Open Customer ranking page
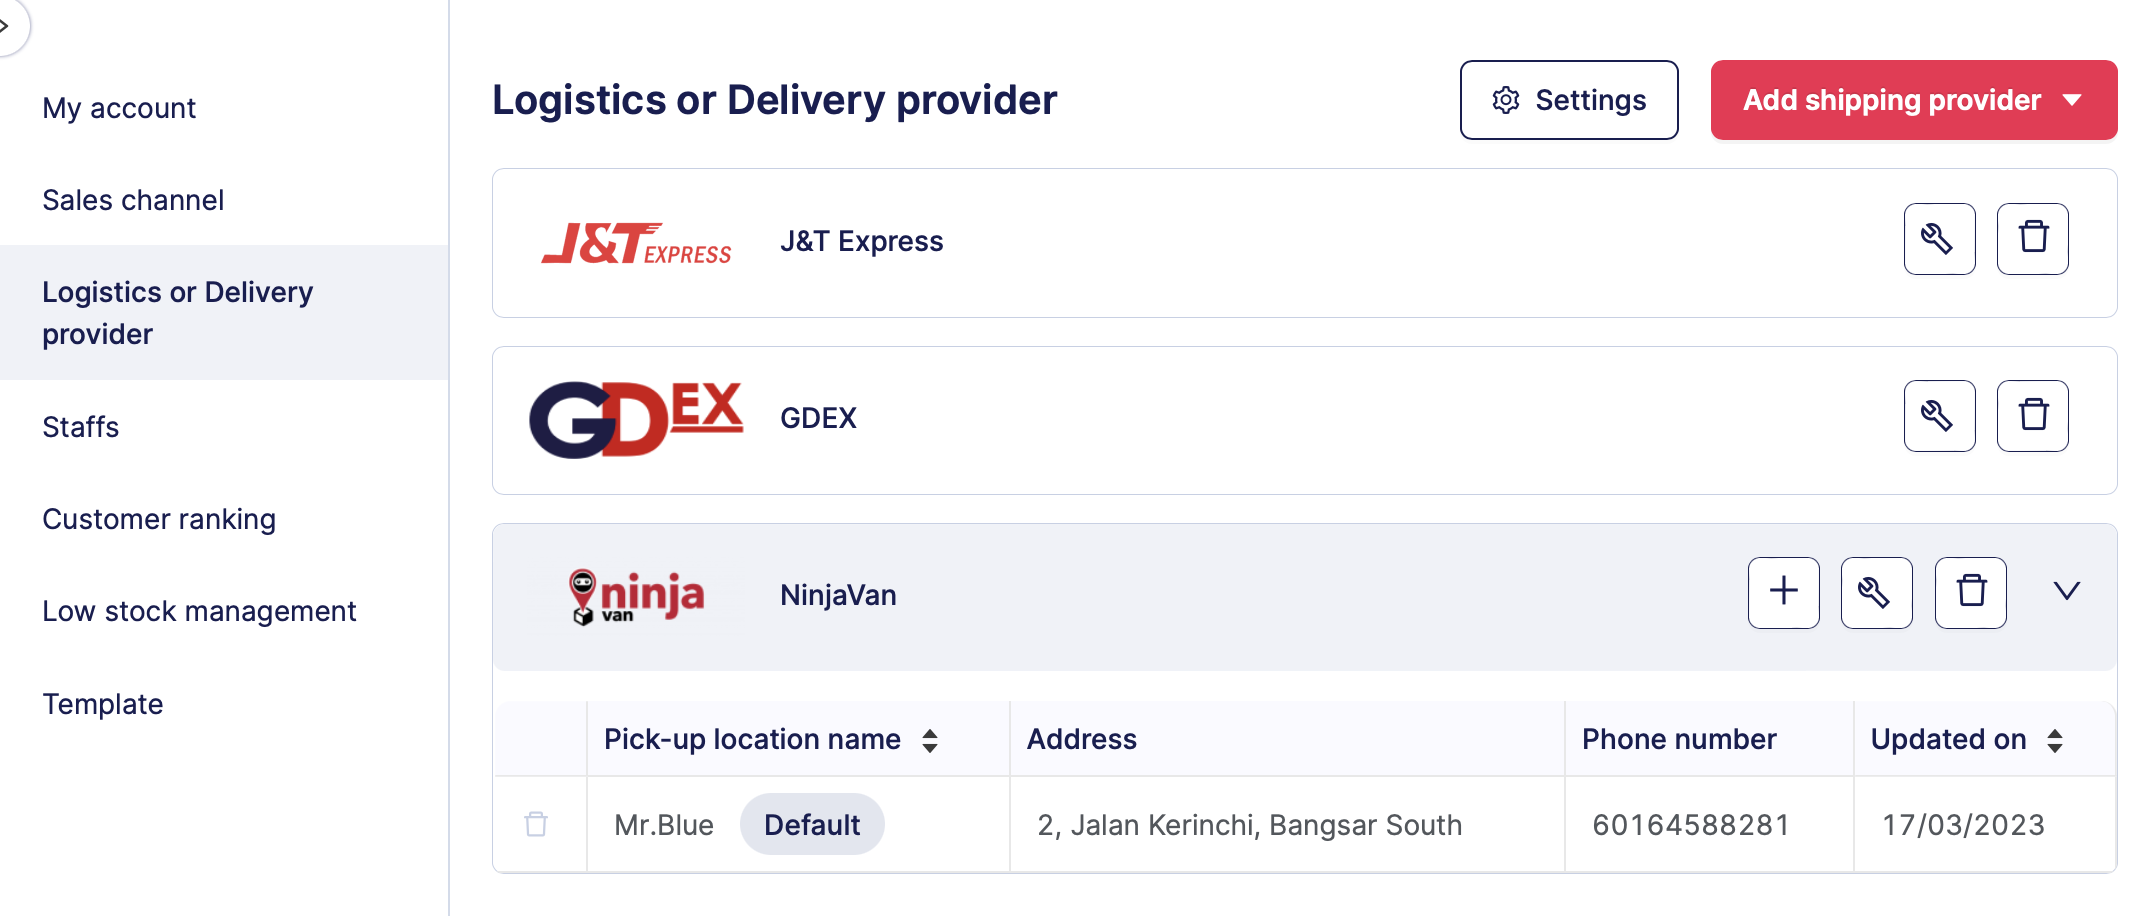The height and width of the screenshot is (916, 2150). click(159, 519)
